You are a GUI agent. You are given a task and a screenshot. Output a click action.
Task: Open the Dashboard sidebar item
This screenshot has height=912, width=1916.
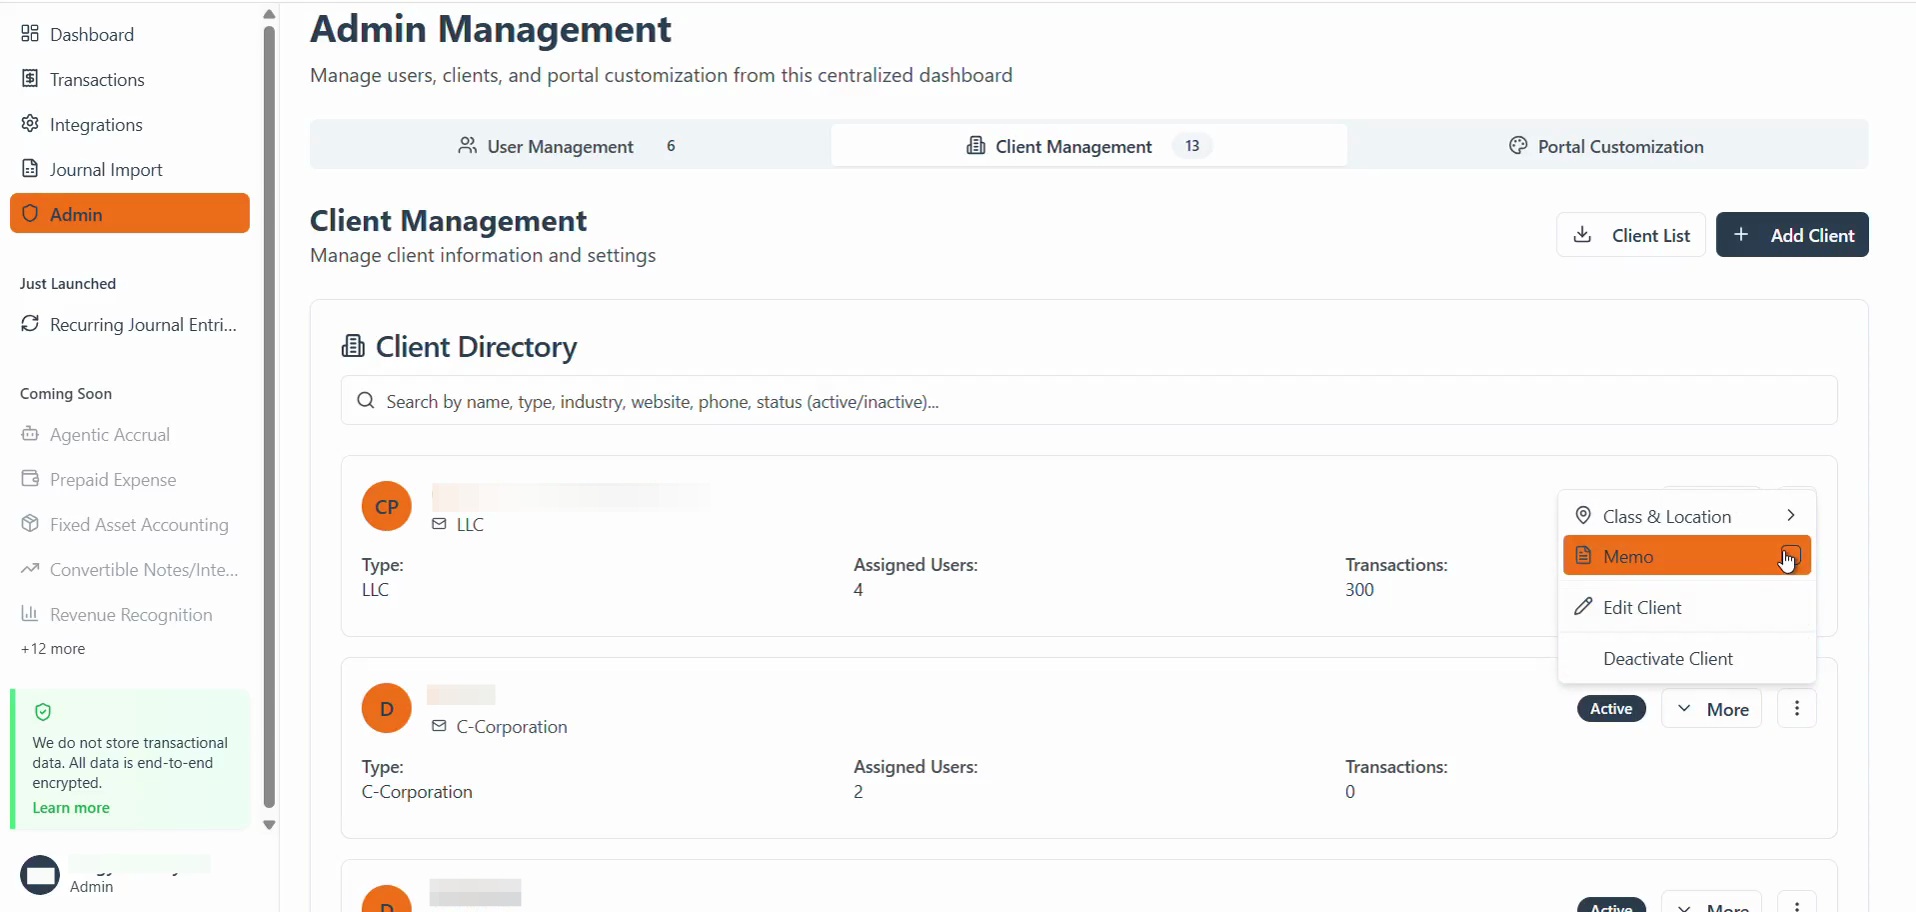pos(129,34)
